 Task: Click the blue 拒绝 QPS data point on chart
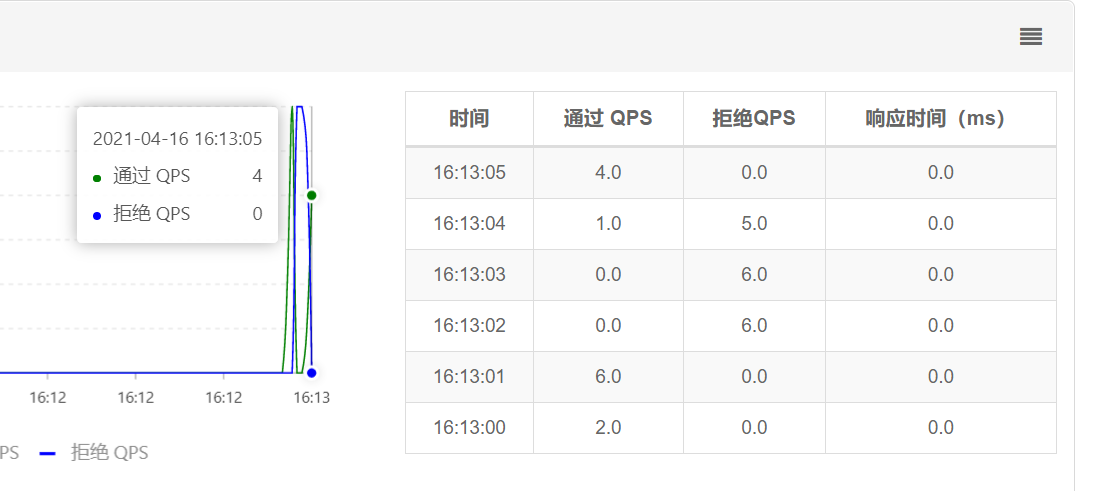click(x=311, y=373)
